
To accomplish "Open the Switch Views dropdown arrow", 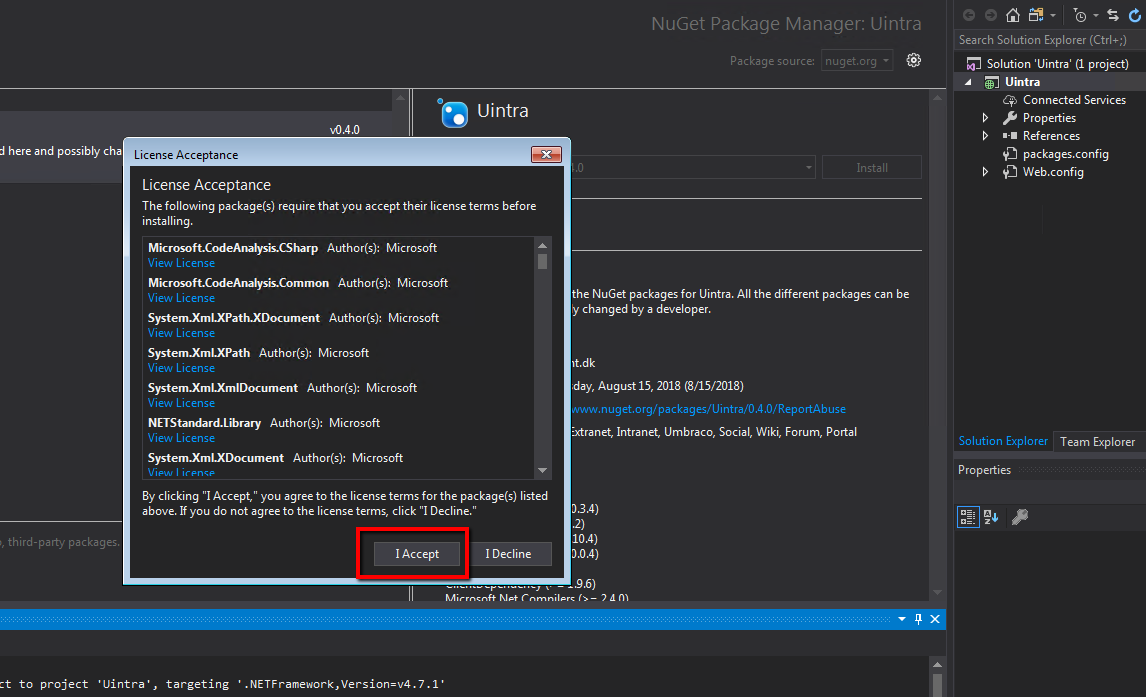I will pyautogui.click(x=1052, y=15).
